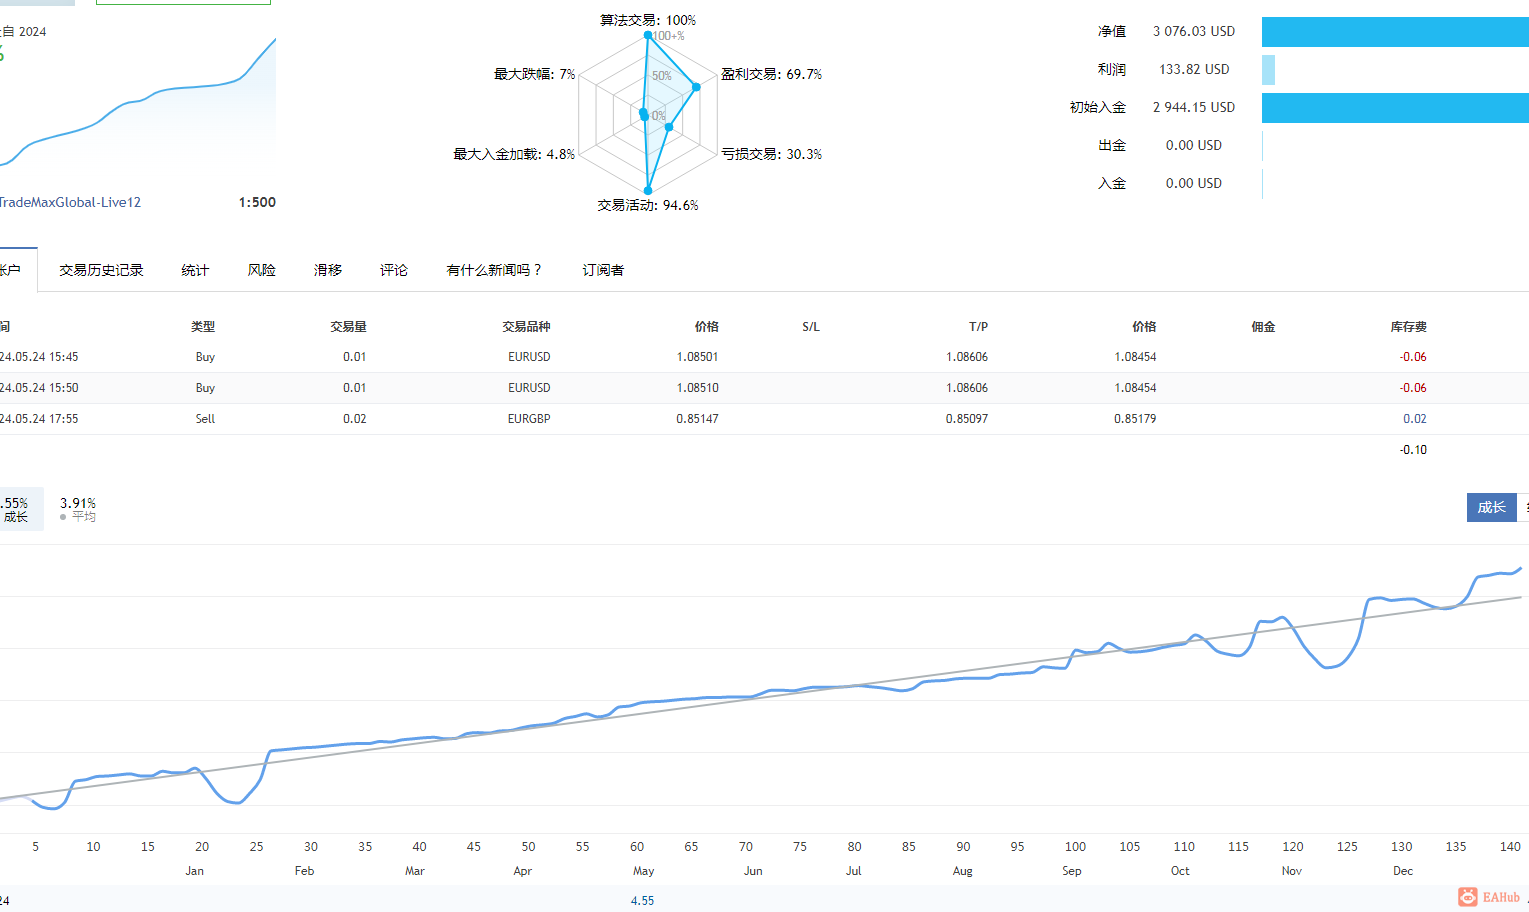Click the Sep month label on chart axis

(1071, 871)
